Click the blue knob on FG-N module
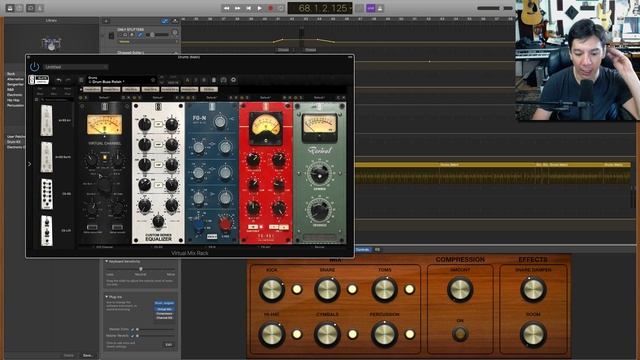640x360 pixels. click(198, 224)
